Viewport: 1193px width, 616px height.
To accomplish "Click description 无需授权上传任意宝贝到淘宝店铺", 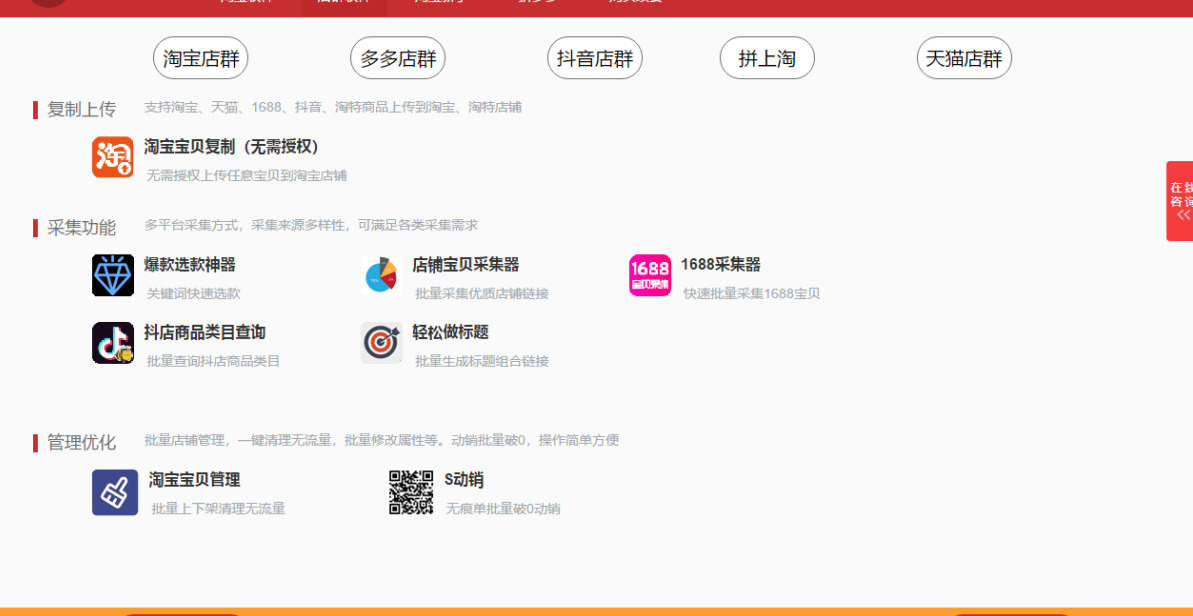I will (247, 176).
